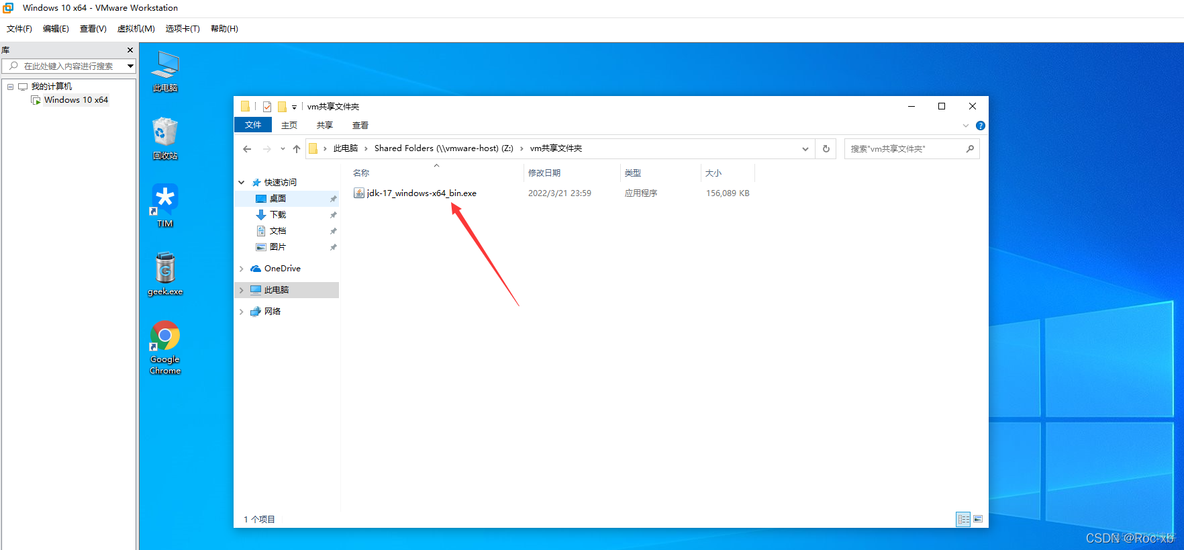Click the Explorer back arrow

pos(247,149)
